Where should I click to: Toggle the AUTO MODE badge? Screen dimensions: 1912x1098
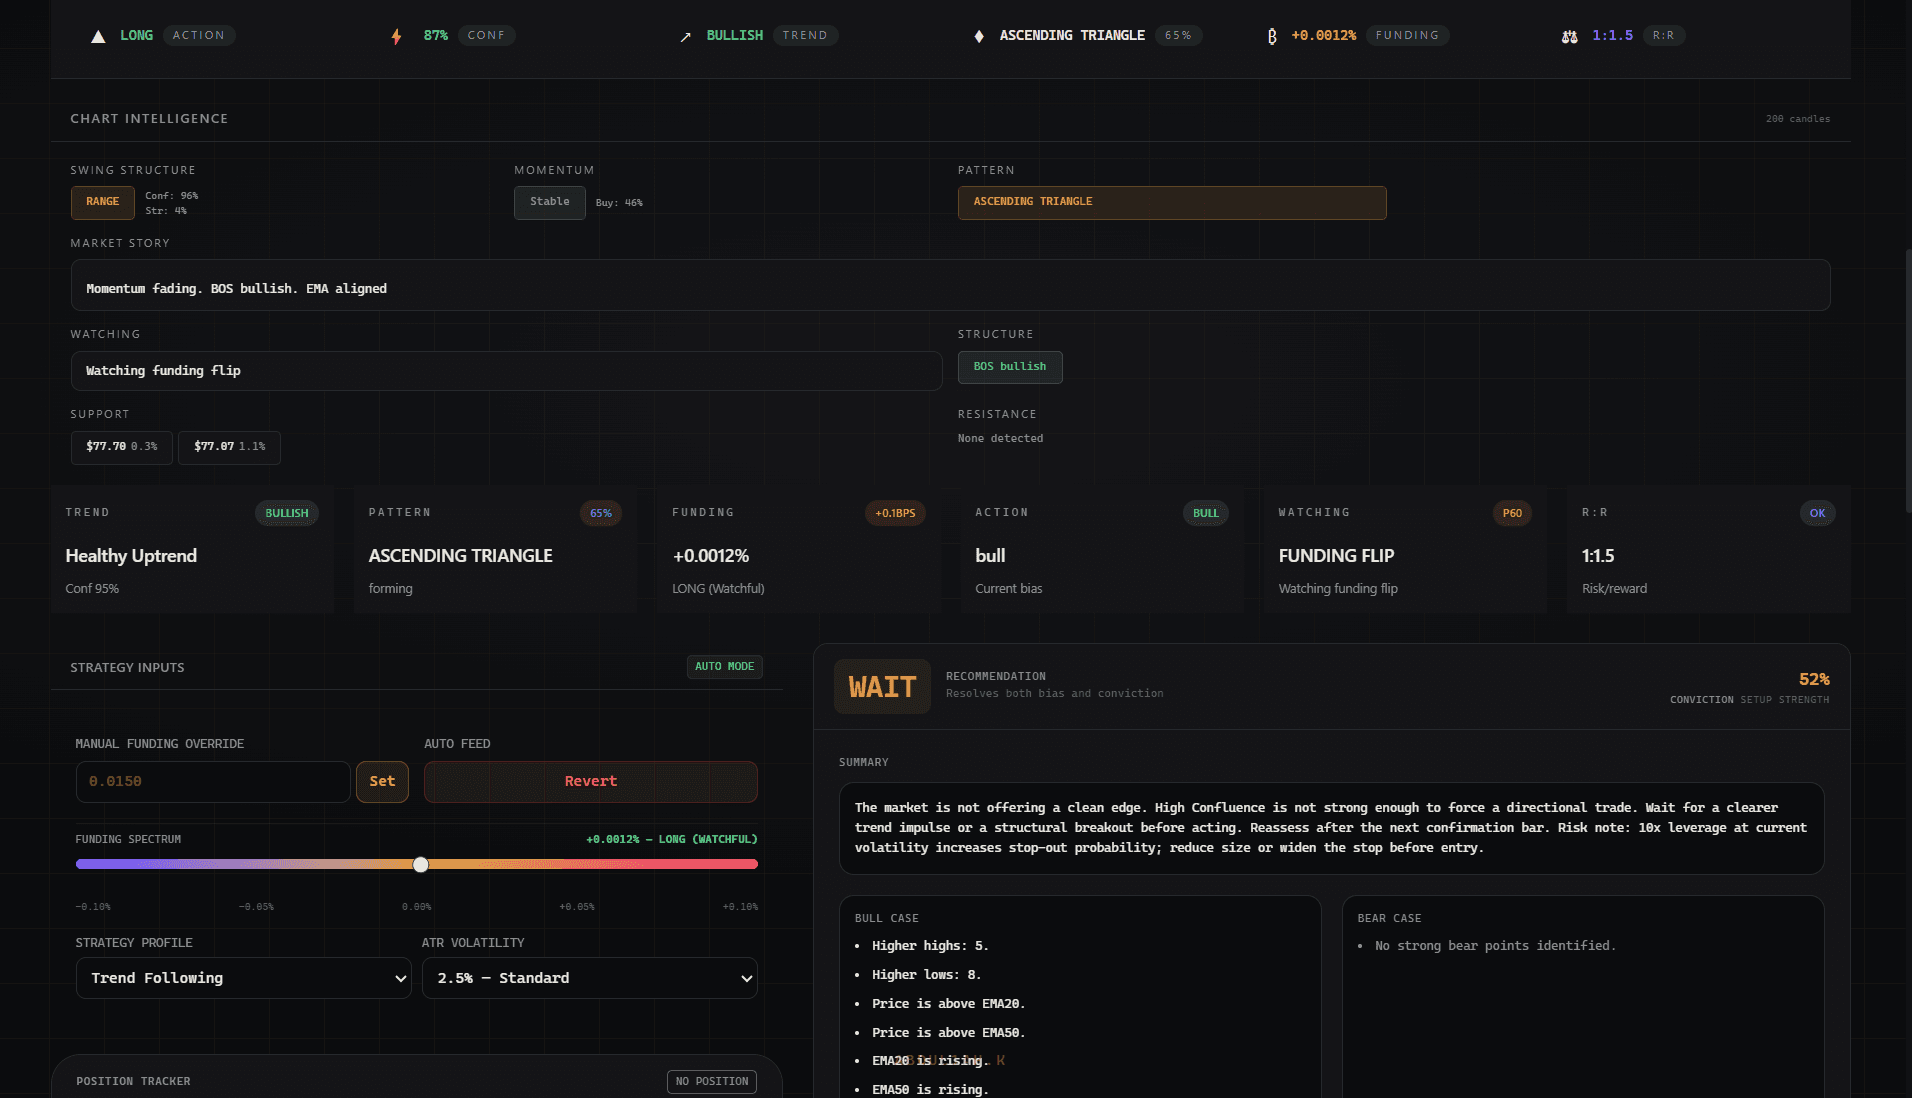725,666
